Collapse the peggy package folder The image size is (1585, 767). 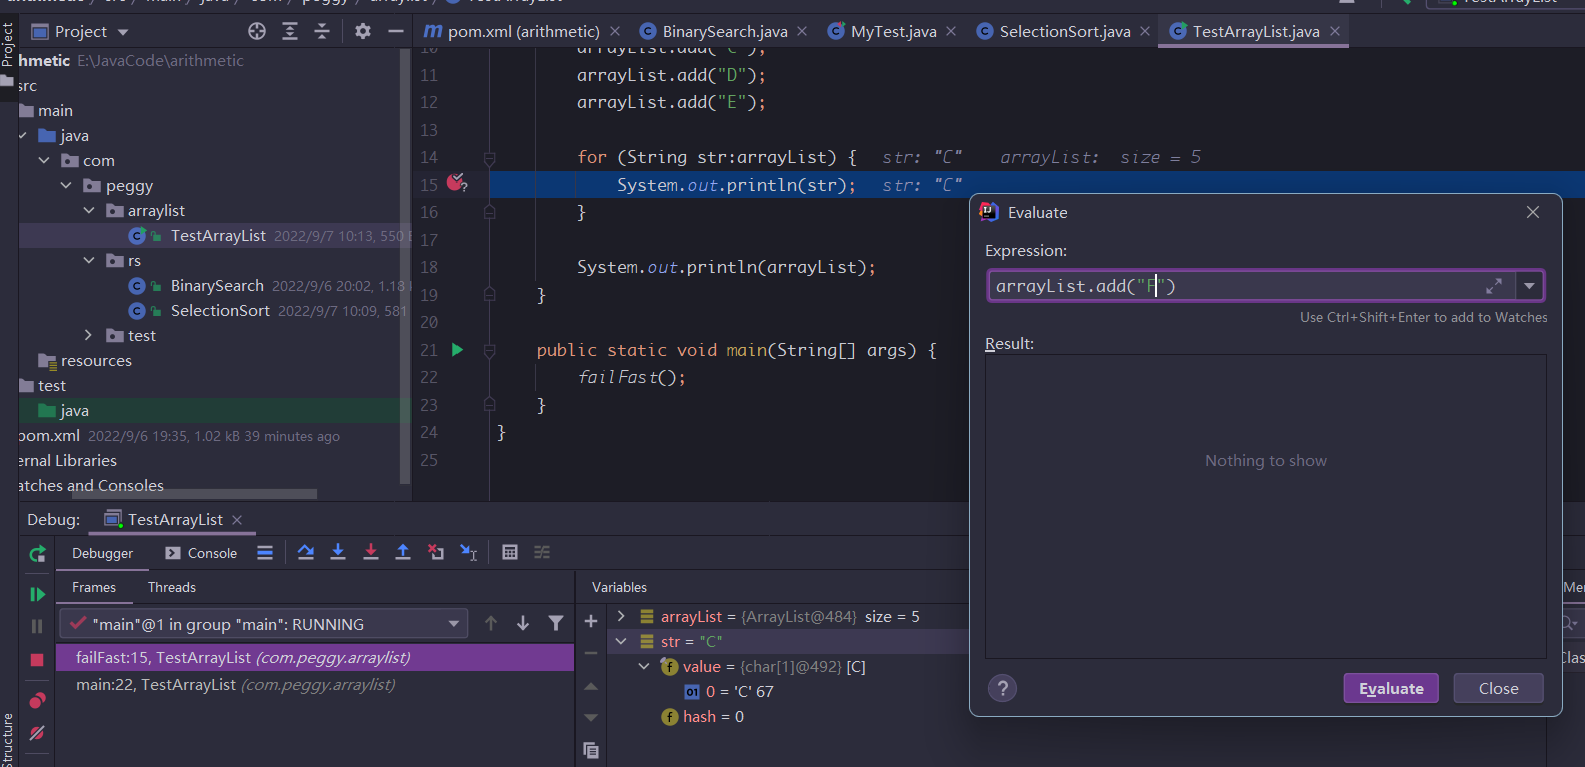66,185
